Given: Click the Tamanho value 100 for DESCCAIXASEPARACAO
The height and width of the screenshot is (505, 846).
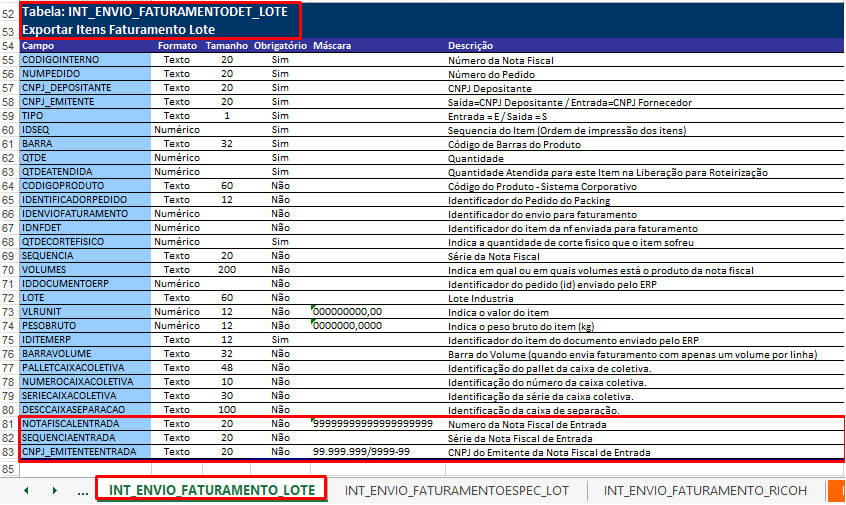Looking at the screenshot, I should coord(227,411).
